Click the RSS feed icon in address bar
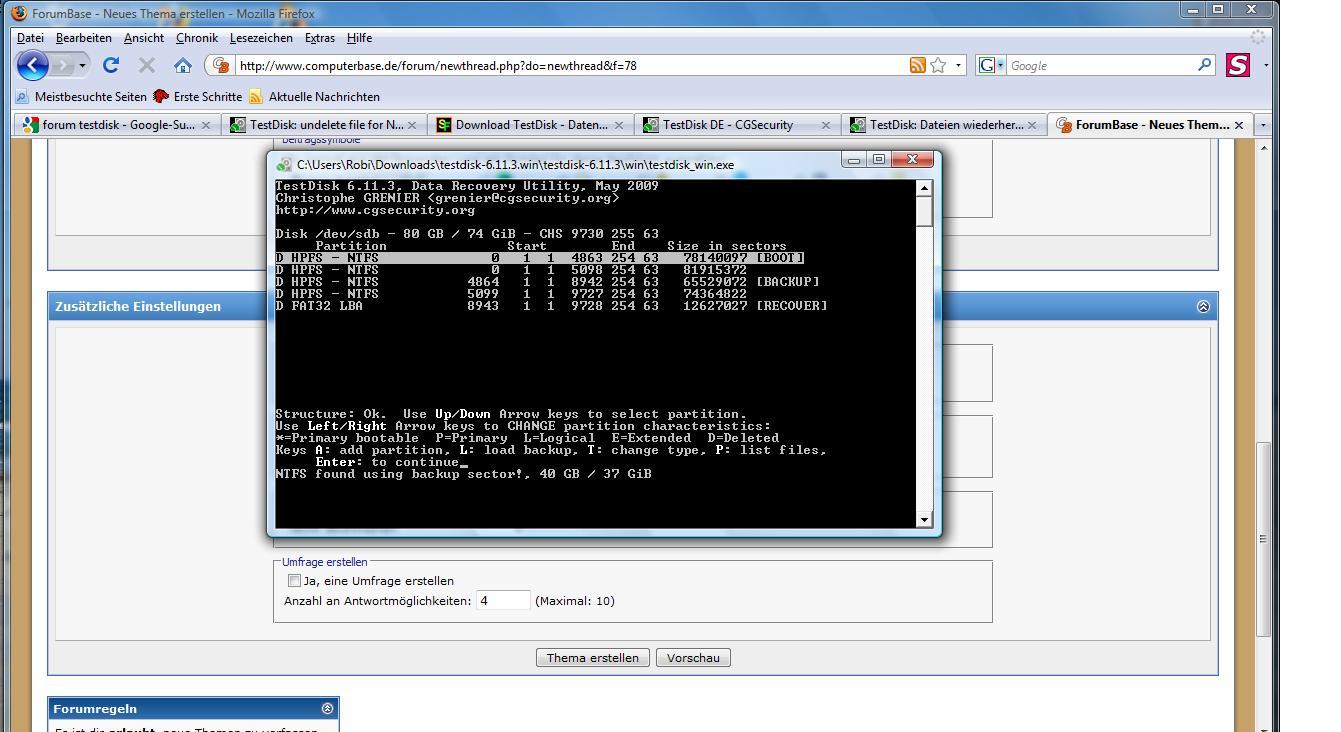 click(917, 65)
